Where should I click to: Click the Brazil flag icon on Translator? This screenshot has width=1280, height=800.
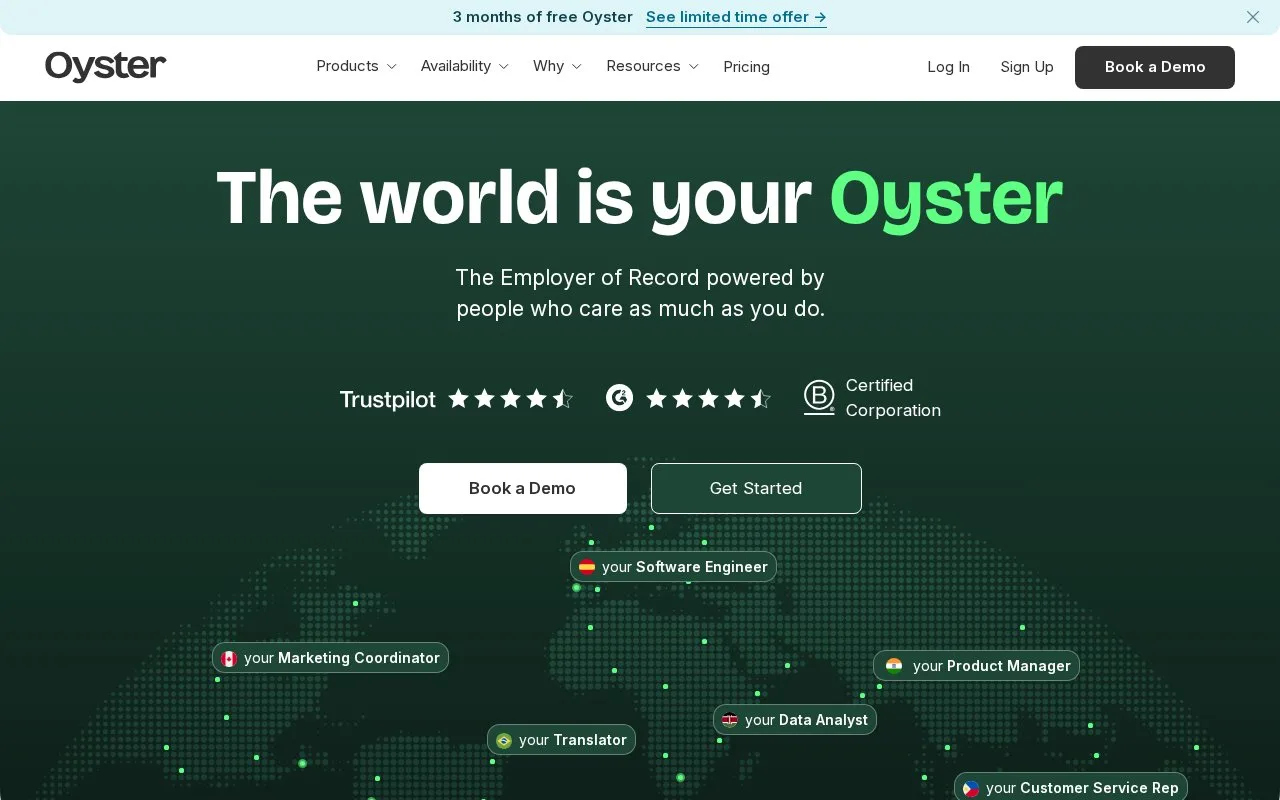504,741
